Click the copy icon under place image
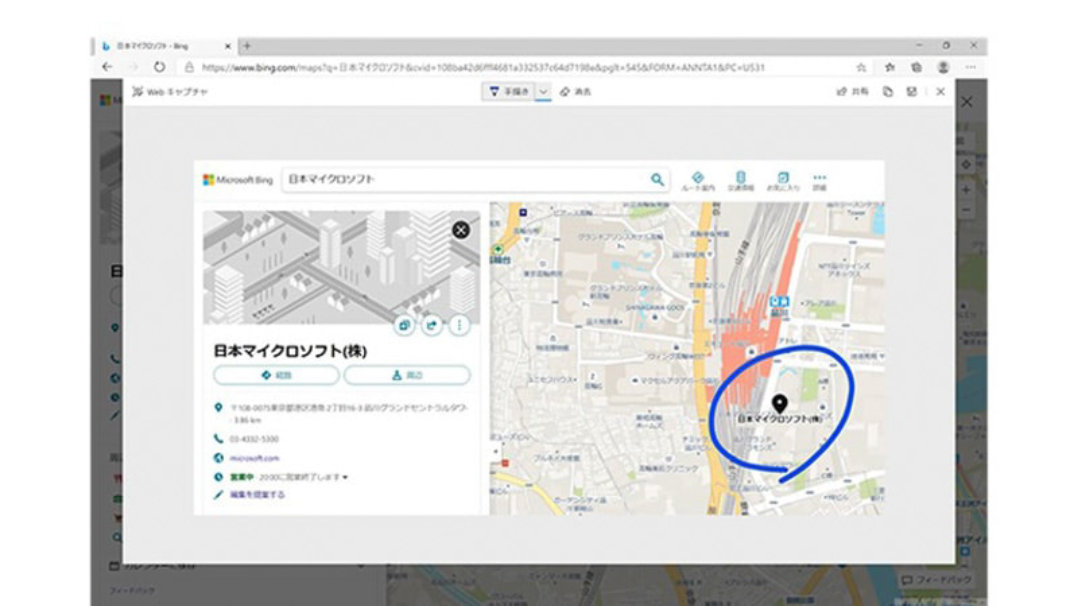Viewport: 1078px width, 606px height. point(404,325)
